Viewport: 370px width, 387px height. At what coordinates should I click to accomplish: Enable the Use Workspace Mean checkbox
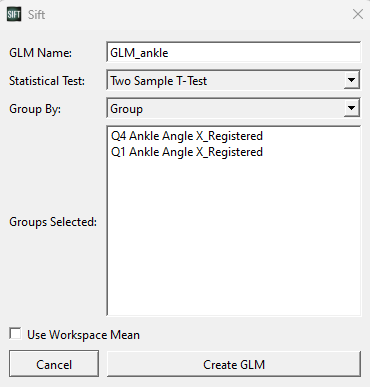[x=15, y=334]
